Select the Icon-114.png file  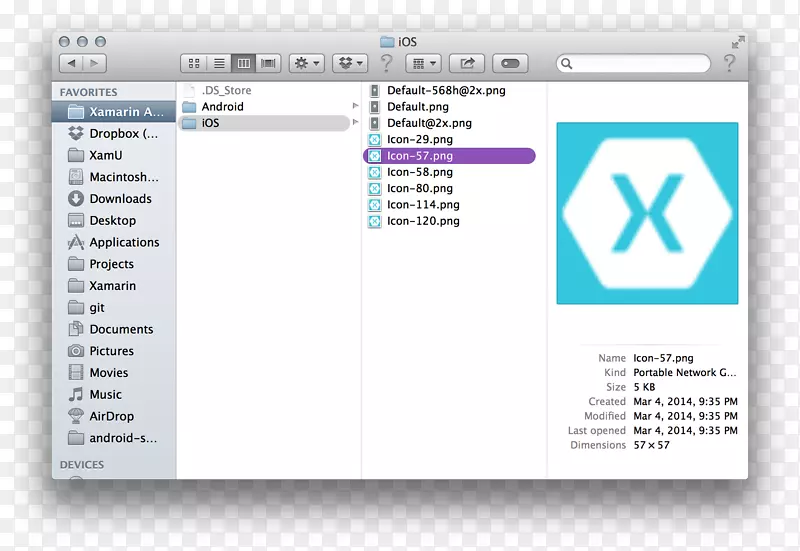pos(449,205)
